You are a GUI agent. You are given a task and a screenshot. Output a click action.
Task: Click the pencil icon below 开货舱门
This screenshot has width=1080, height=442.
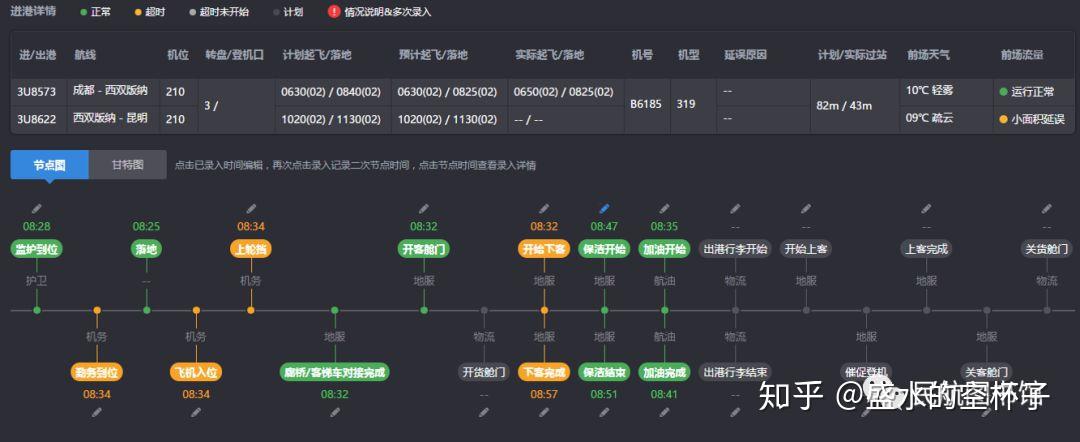click(x=484, y=412)
